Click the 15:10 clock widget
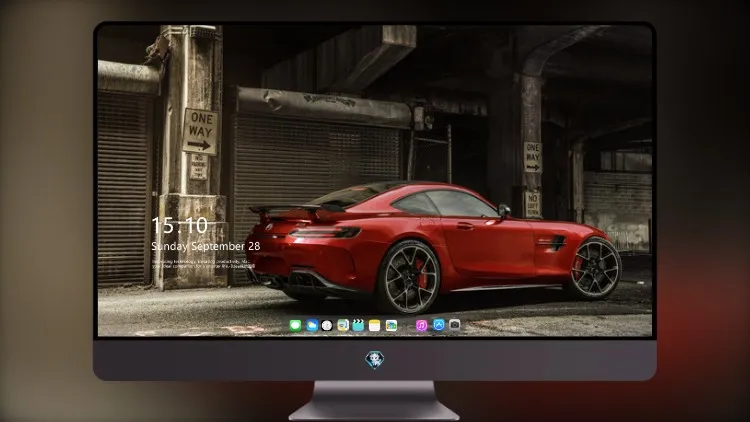Screen dimensions: 750x422 point(180,225)
